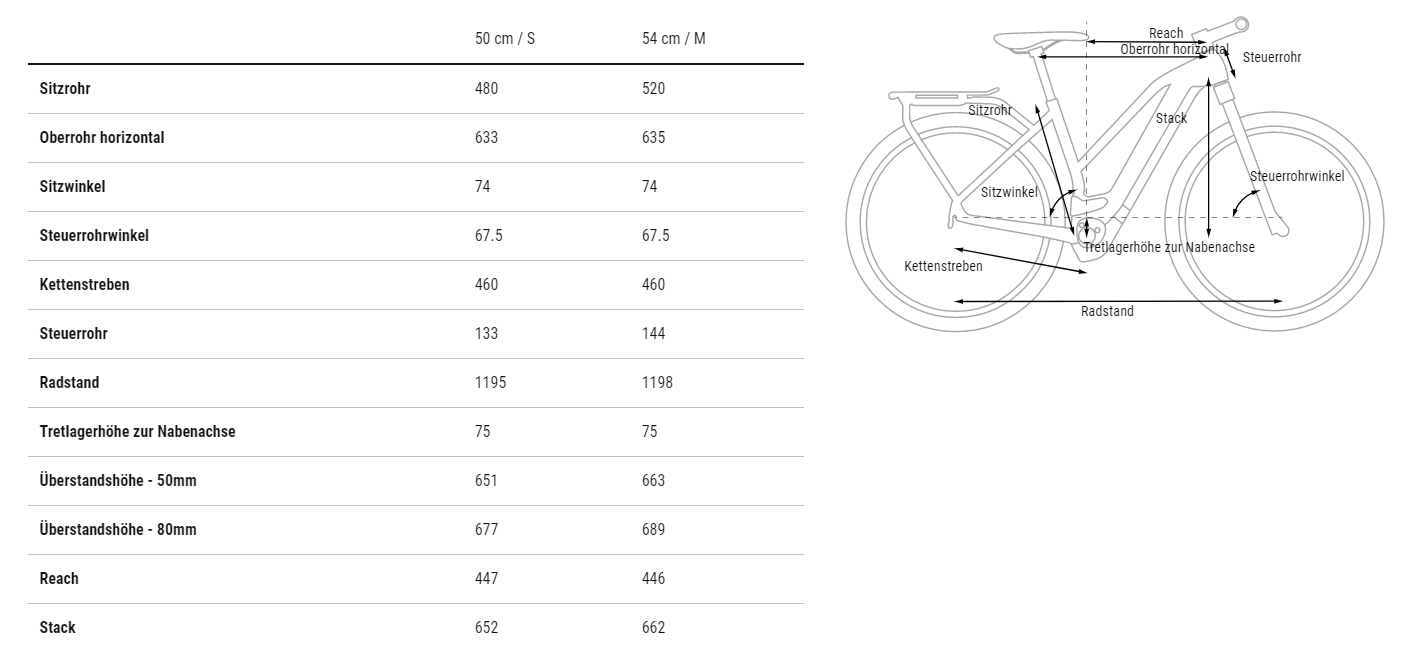The image size is (1418, 660).
Task: Click the Überstandshöhe - 50mm row label
Action: click(x=118, y=480)
